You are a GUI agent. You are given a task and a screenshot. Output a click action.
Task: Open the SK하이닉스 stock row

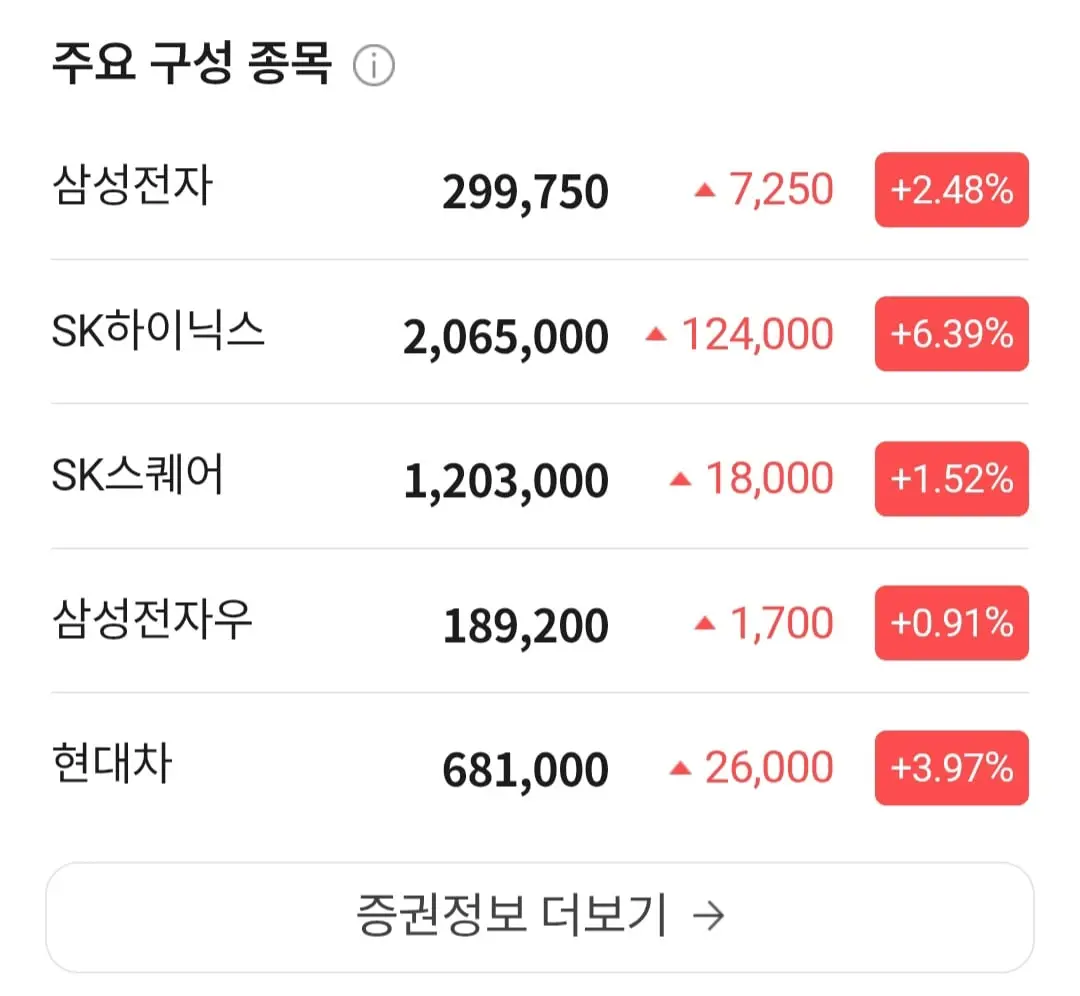540,333
